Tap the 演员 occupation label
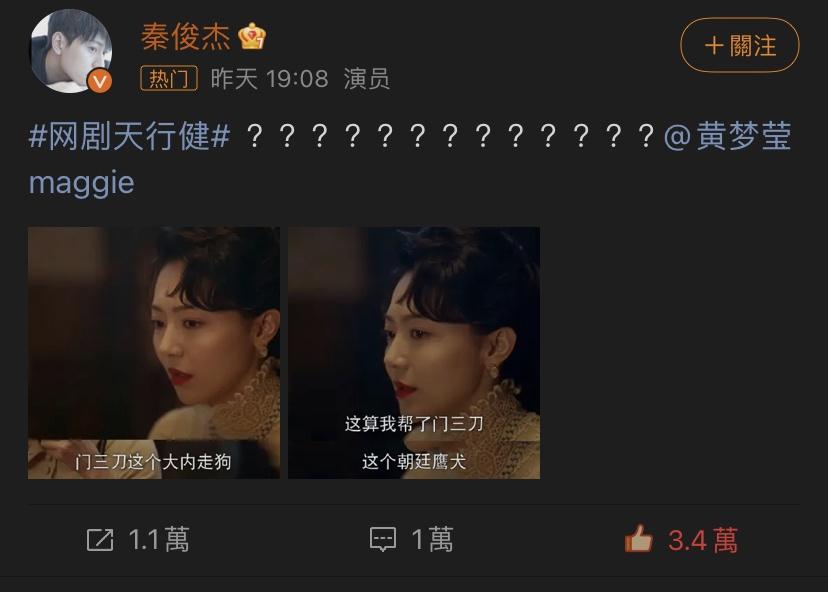This screenshot has width=828, height=592. point(366,79)
